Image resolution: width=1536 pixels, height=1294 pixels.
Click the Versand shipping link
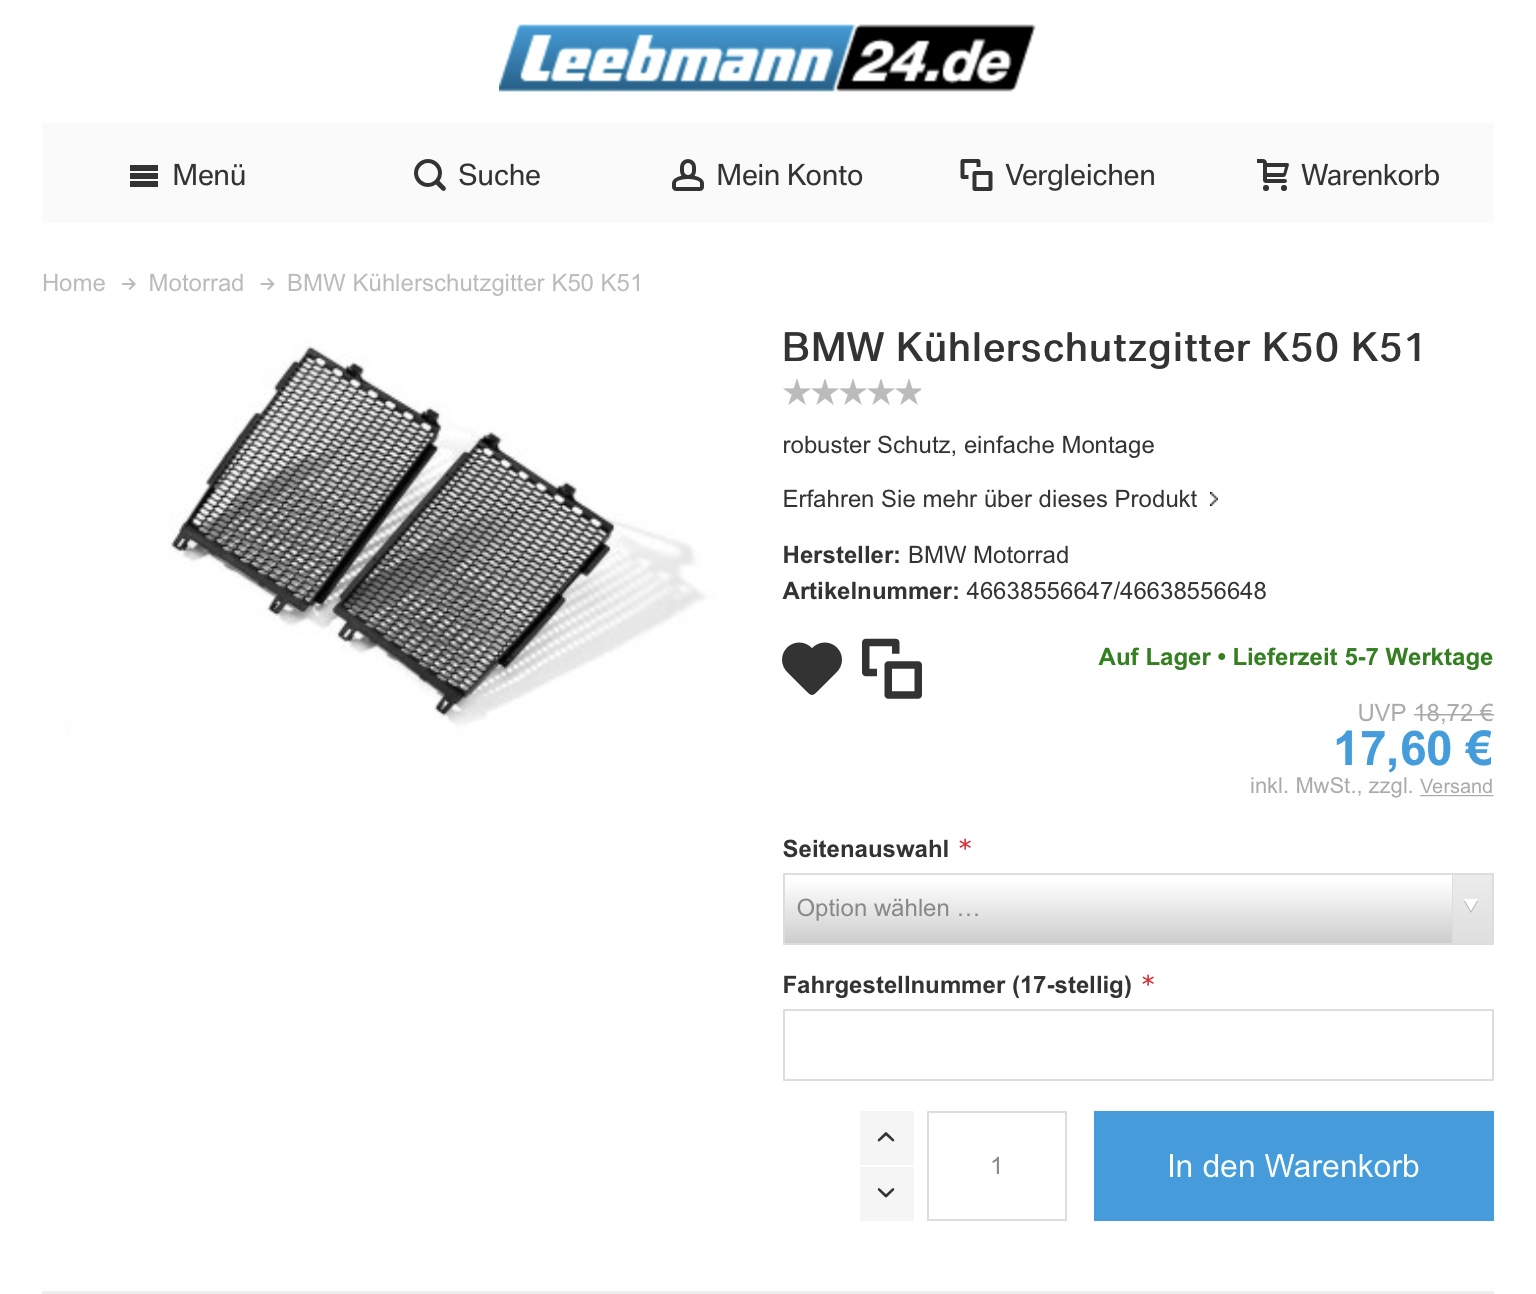[1456, 787]
